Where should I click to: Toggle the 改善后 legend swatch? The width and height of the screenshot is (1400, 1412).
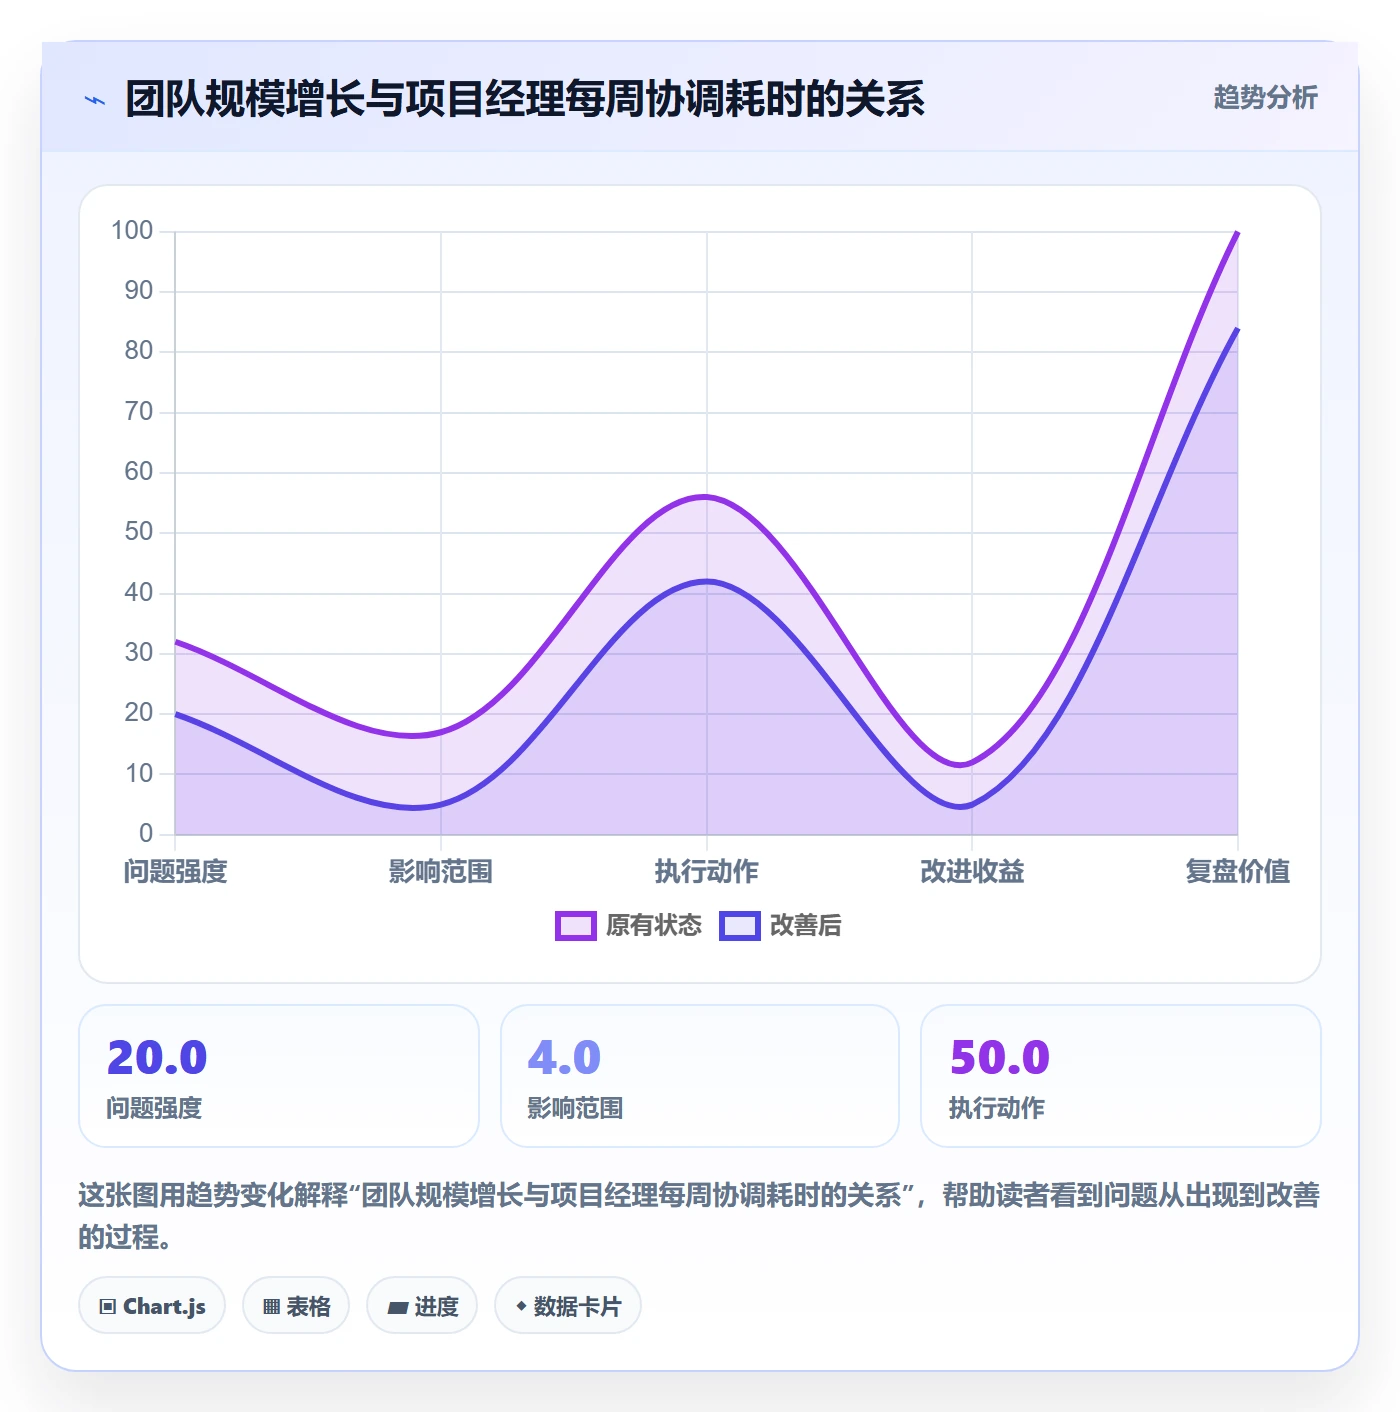tap(739, 926)
